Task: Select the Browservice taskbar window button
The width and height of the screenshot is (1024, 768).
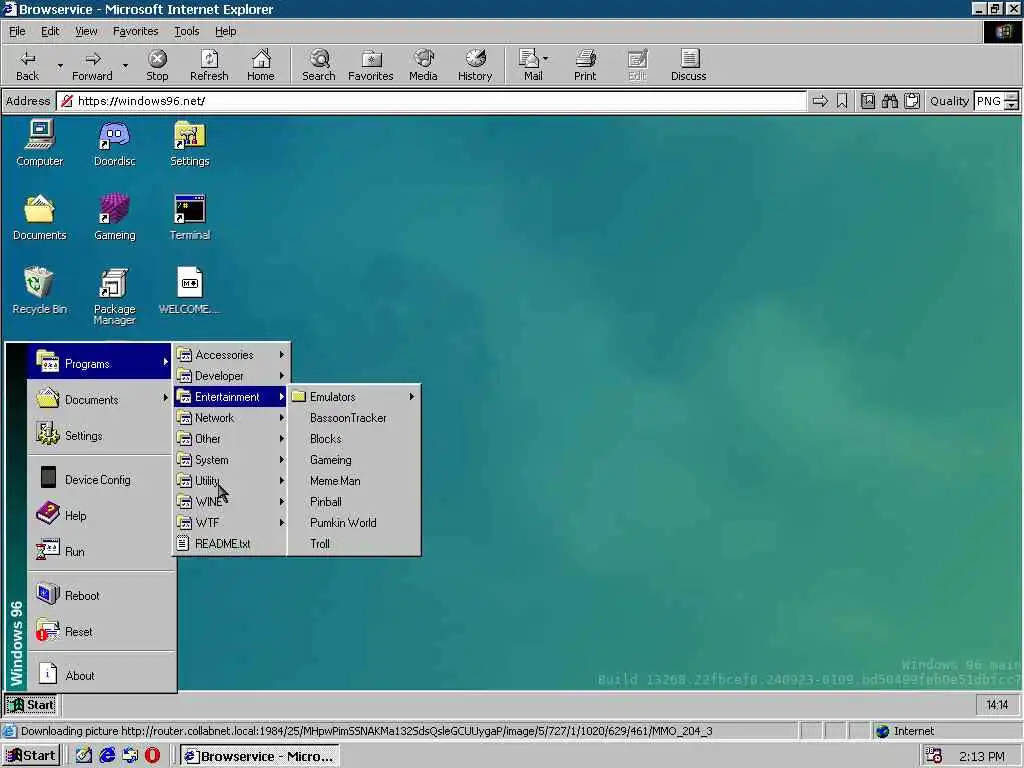Action: (x=259, y=756)
